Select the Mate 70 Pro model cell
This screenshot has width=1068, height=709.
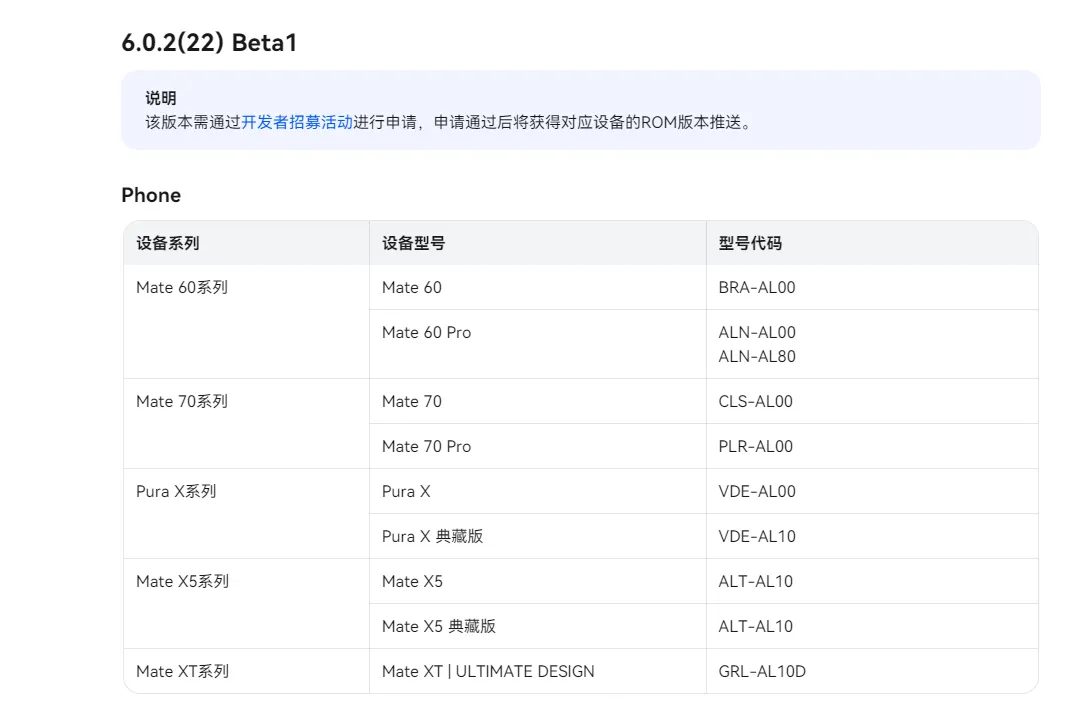pos(538,446)
